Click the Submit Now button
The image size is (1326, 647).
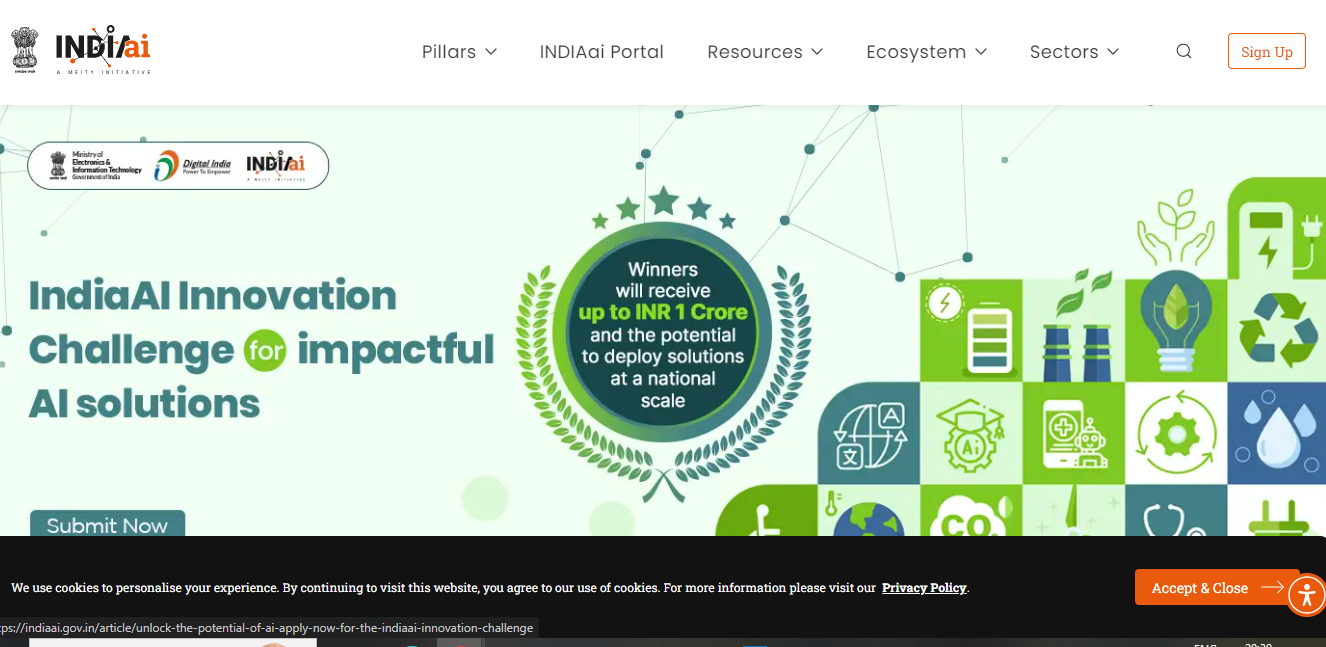(108, 524)
